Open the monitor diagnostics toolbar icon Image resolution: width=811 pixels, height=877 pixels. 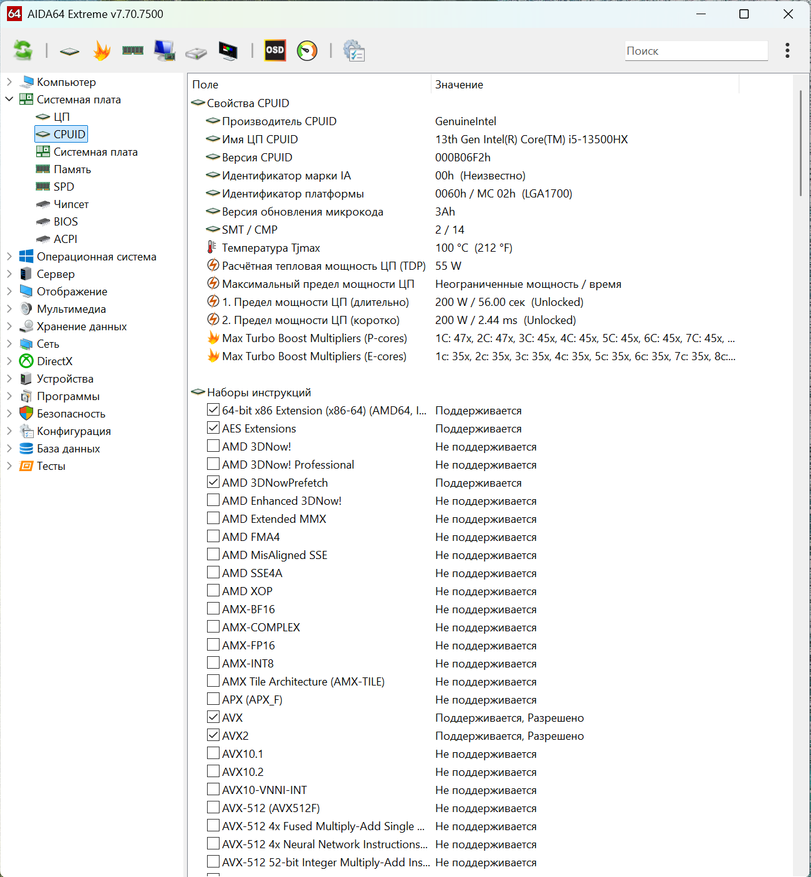[228, 51]
